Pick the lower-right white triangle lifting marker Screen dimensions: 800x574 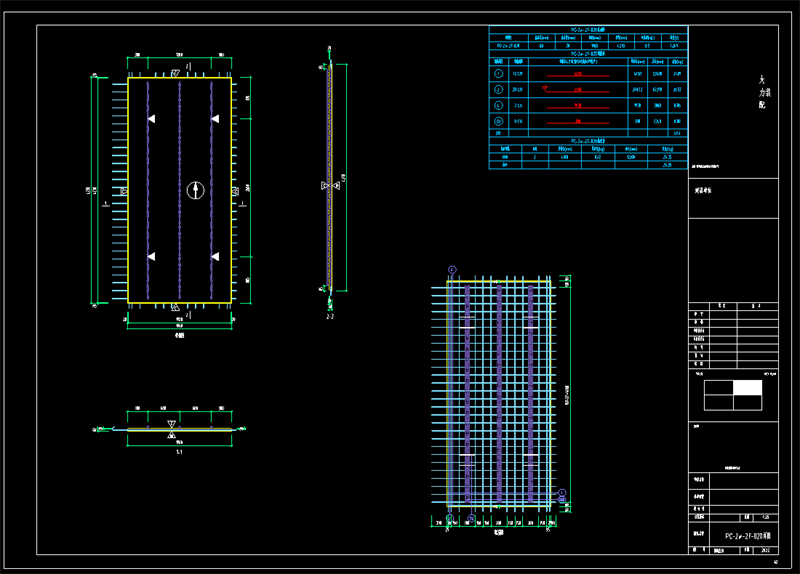coord(215,257)
